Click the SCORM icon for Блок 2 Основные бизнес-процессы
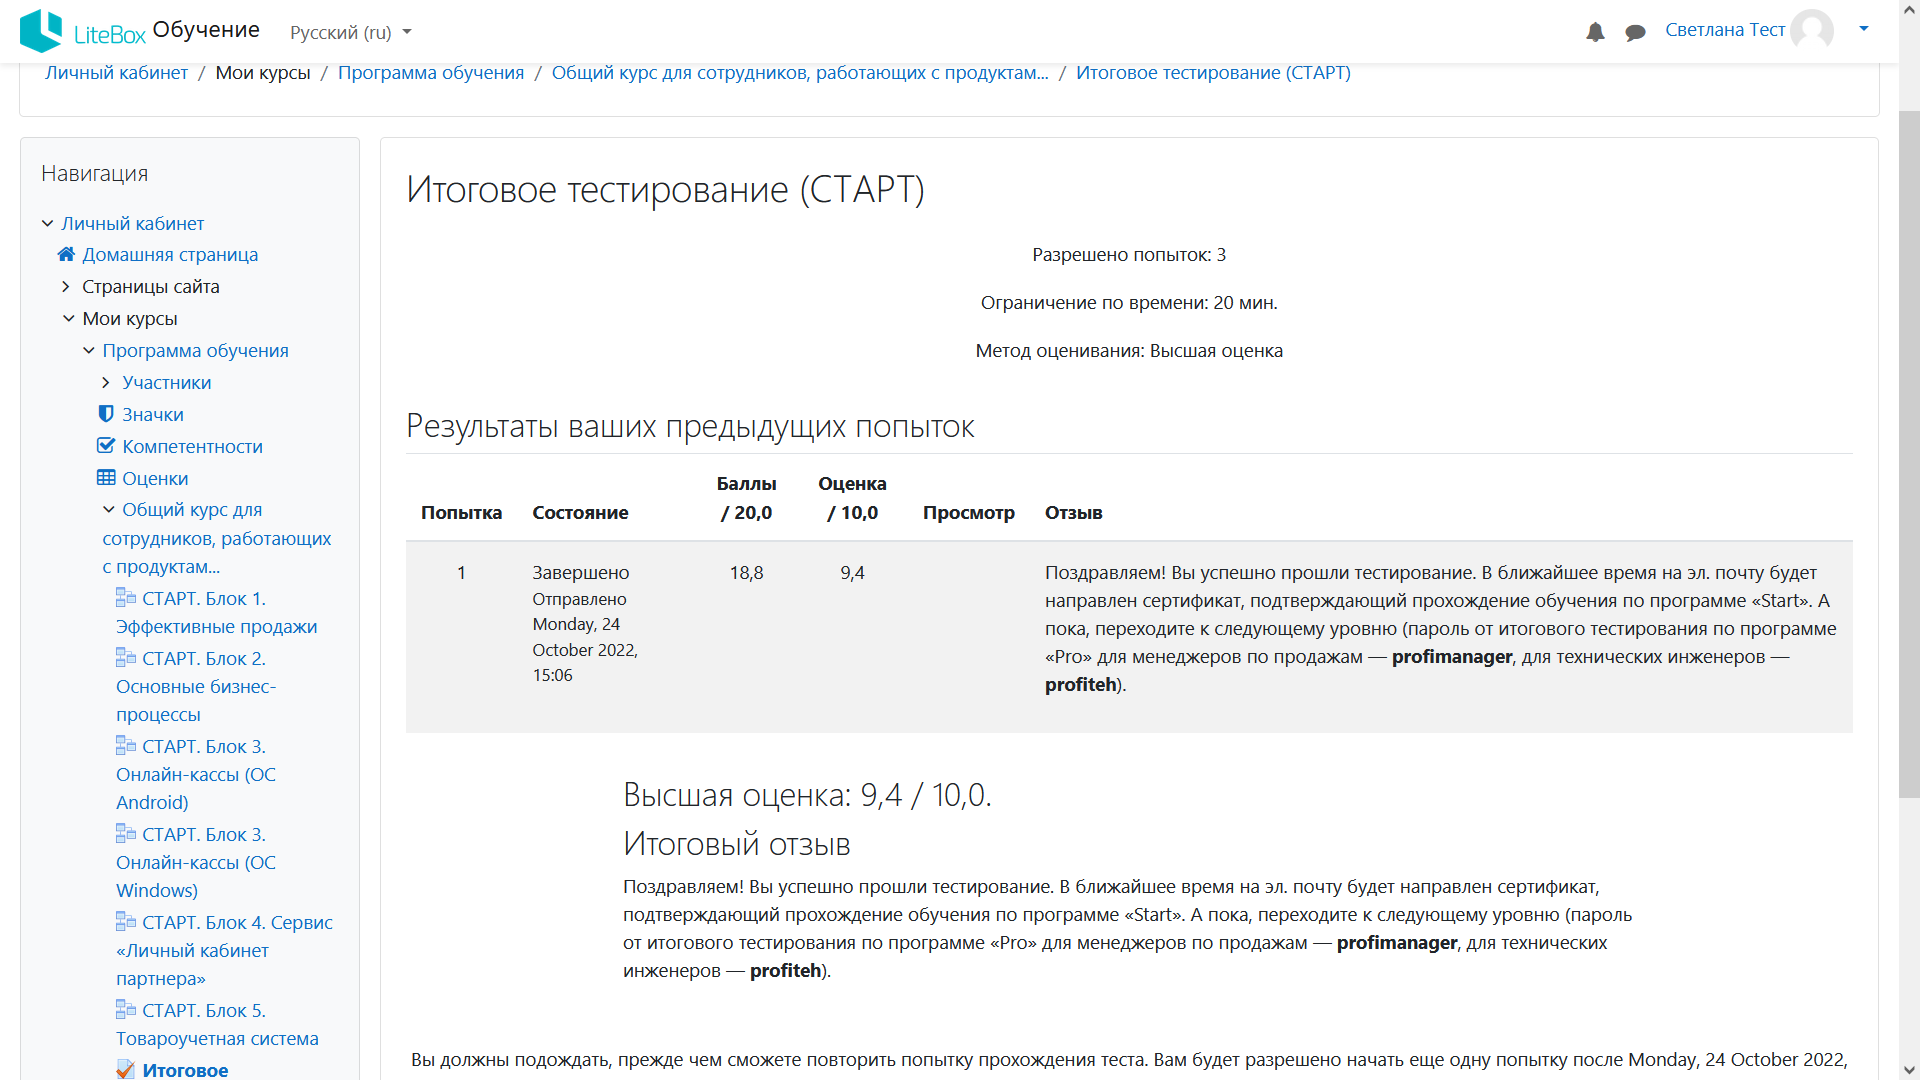Viewport: 1920px width, 1080px height. point(126,658)
